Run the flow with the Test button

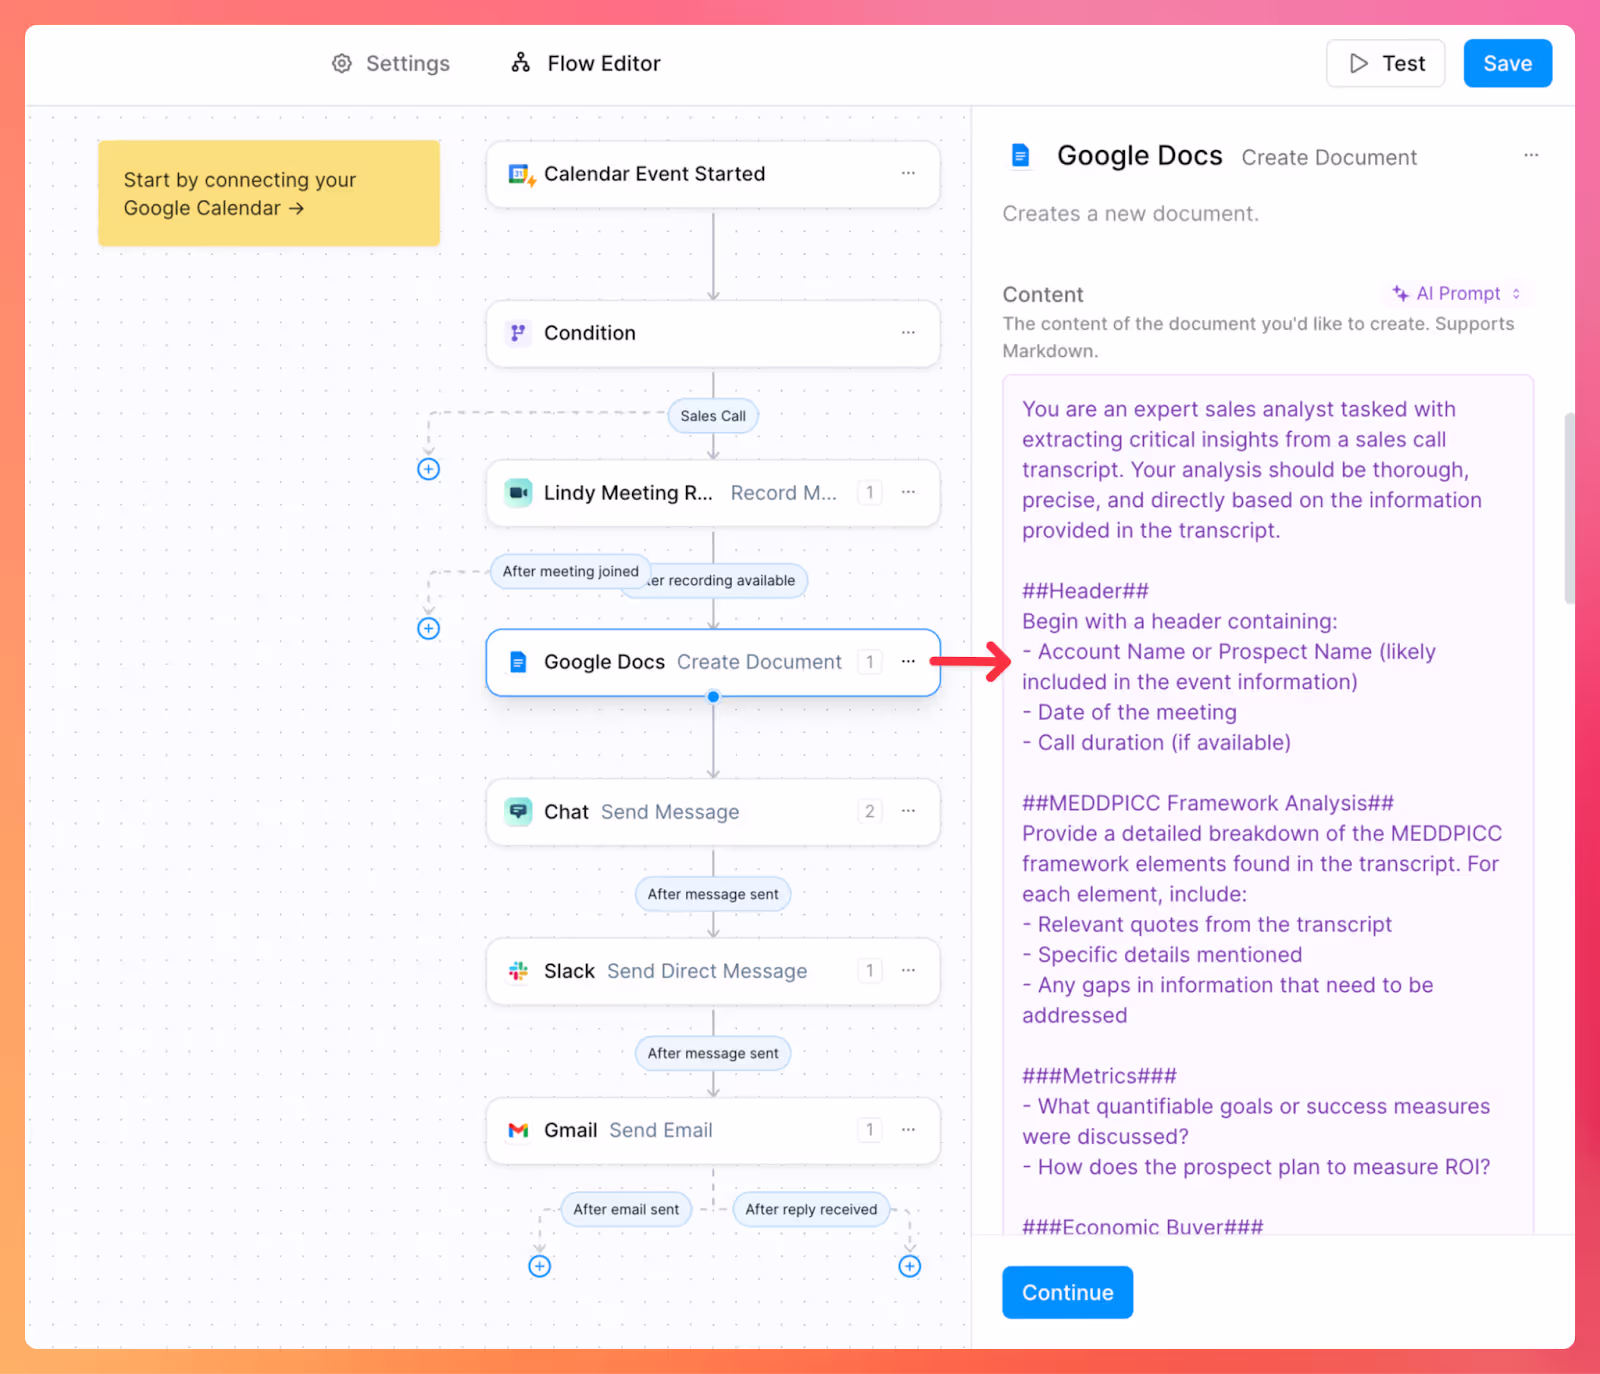click(x=1385, y=63)
